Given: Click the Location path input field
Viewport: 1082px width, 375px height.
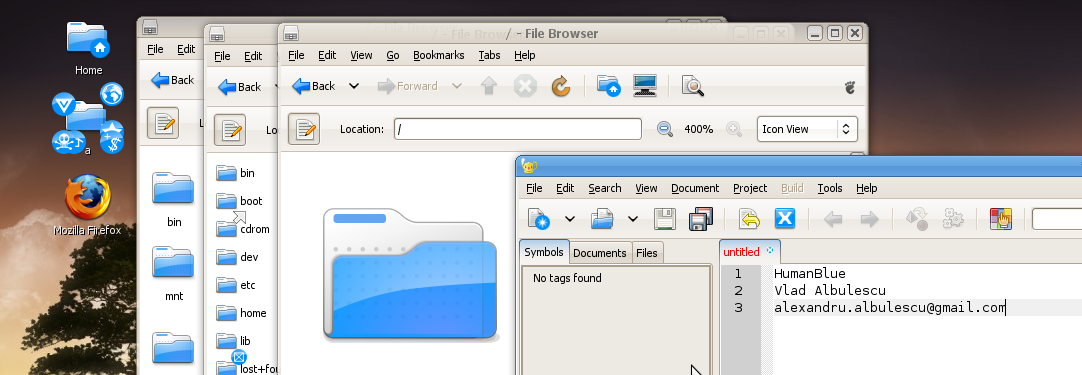Looking at the screenshot, I should coord(518,129).
